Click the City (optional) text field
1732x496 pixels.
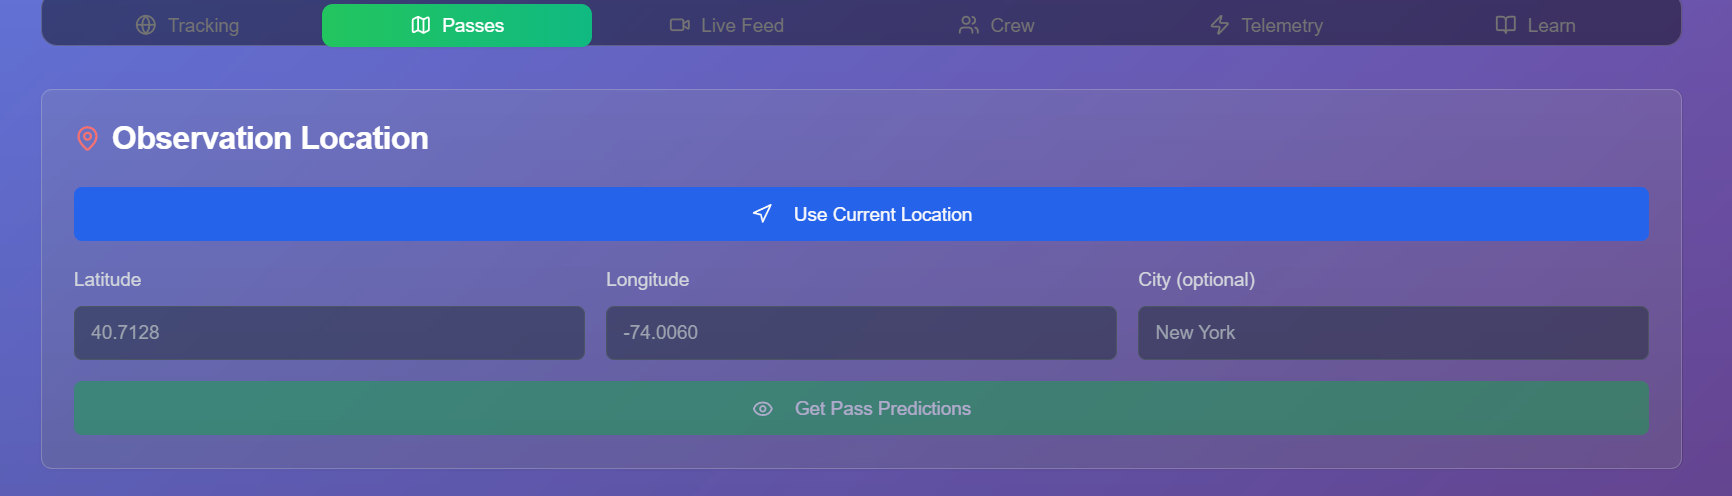[x=1393, y=333]
